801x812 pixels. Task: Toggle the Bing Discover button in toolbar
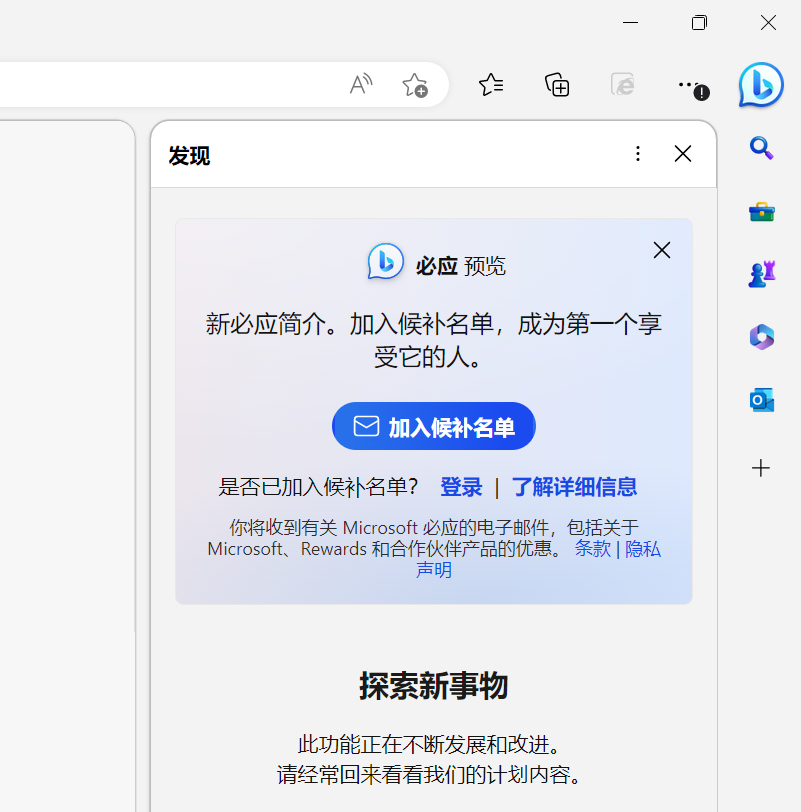click(x=761, y=85)
